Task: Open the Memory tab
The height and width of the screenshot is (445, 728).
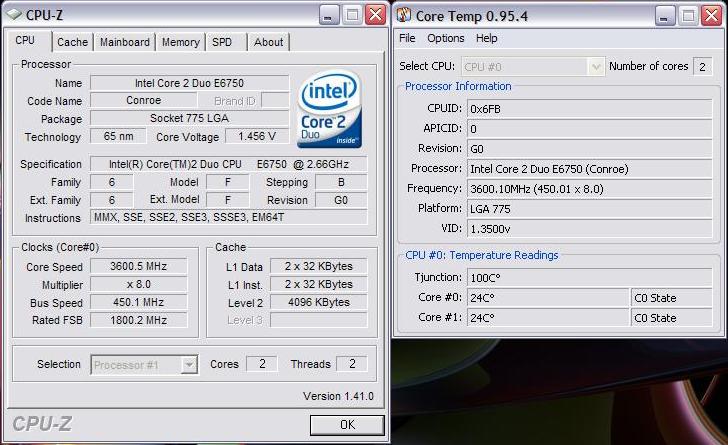Action: tap(180, 42)
